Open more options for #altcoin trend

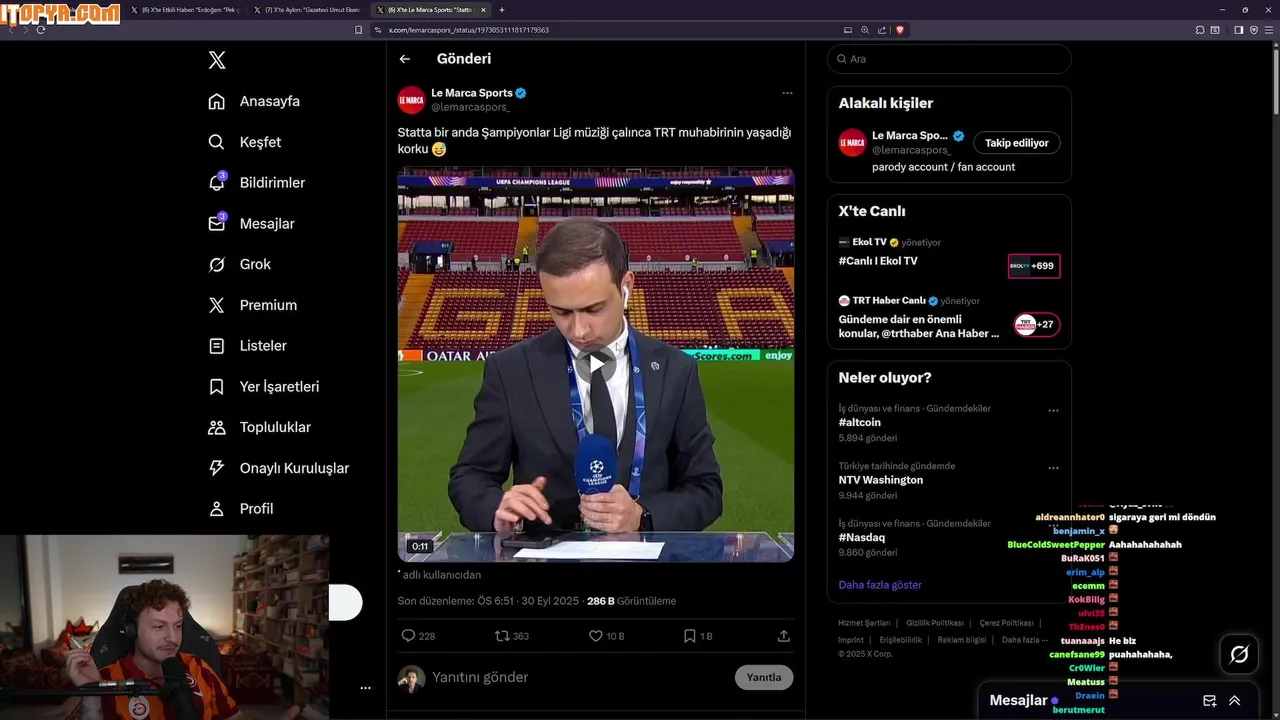[1053, 410]
